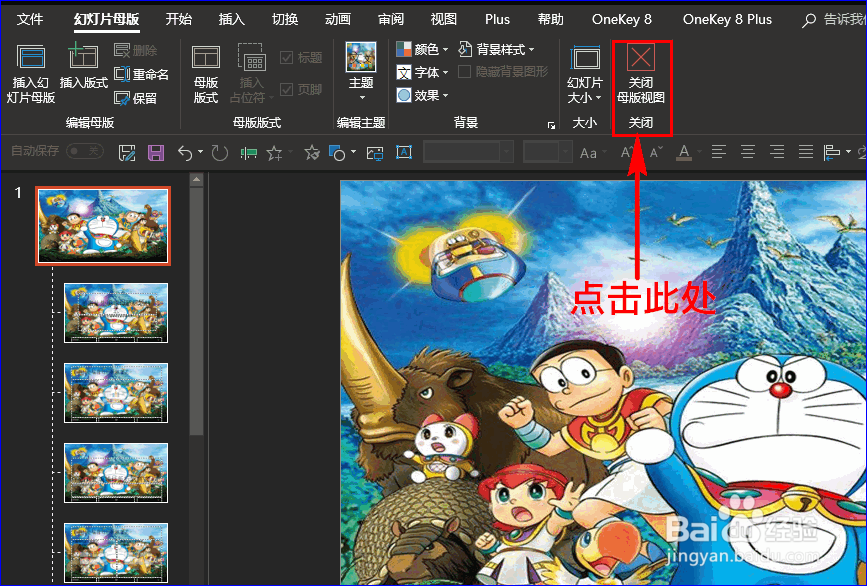Click the Center align icon
Image resolution: width=867 pixels, height=586 pixels.
(x=748, y=151)
